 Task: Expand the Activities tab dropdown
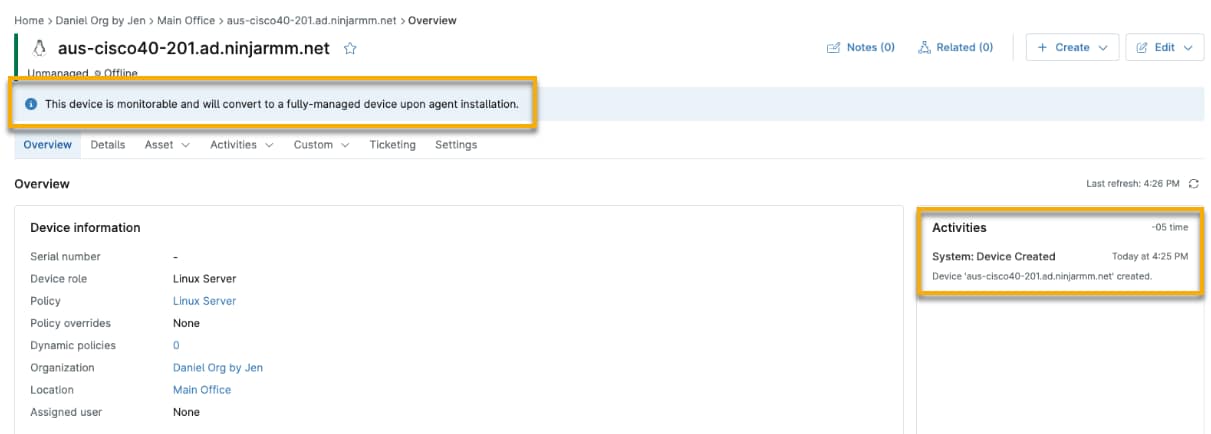(x=241, y=145)
